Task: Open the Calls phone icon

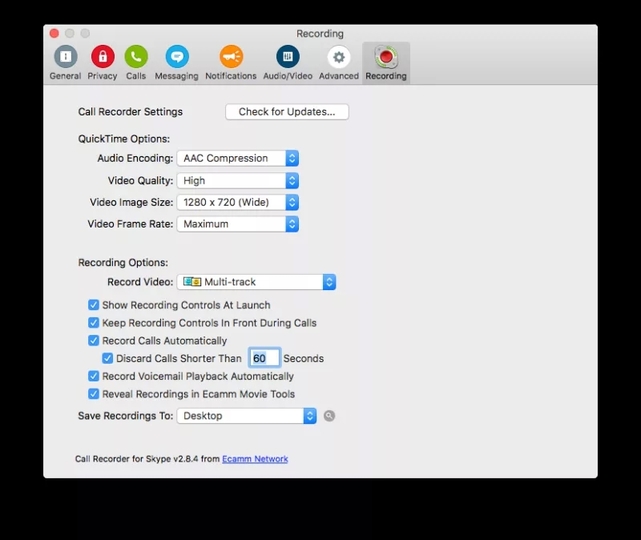Action: (136, 56)
